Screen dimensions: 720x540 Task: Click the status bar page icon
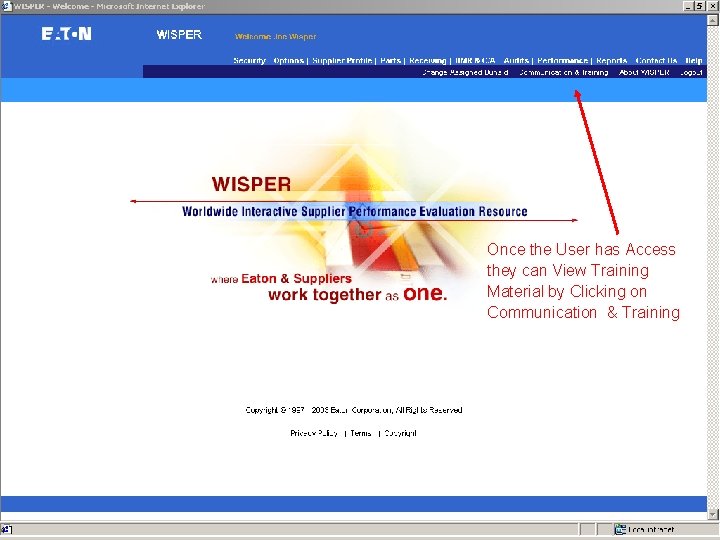[6, 530]
